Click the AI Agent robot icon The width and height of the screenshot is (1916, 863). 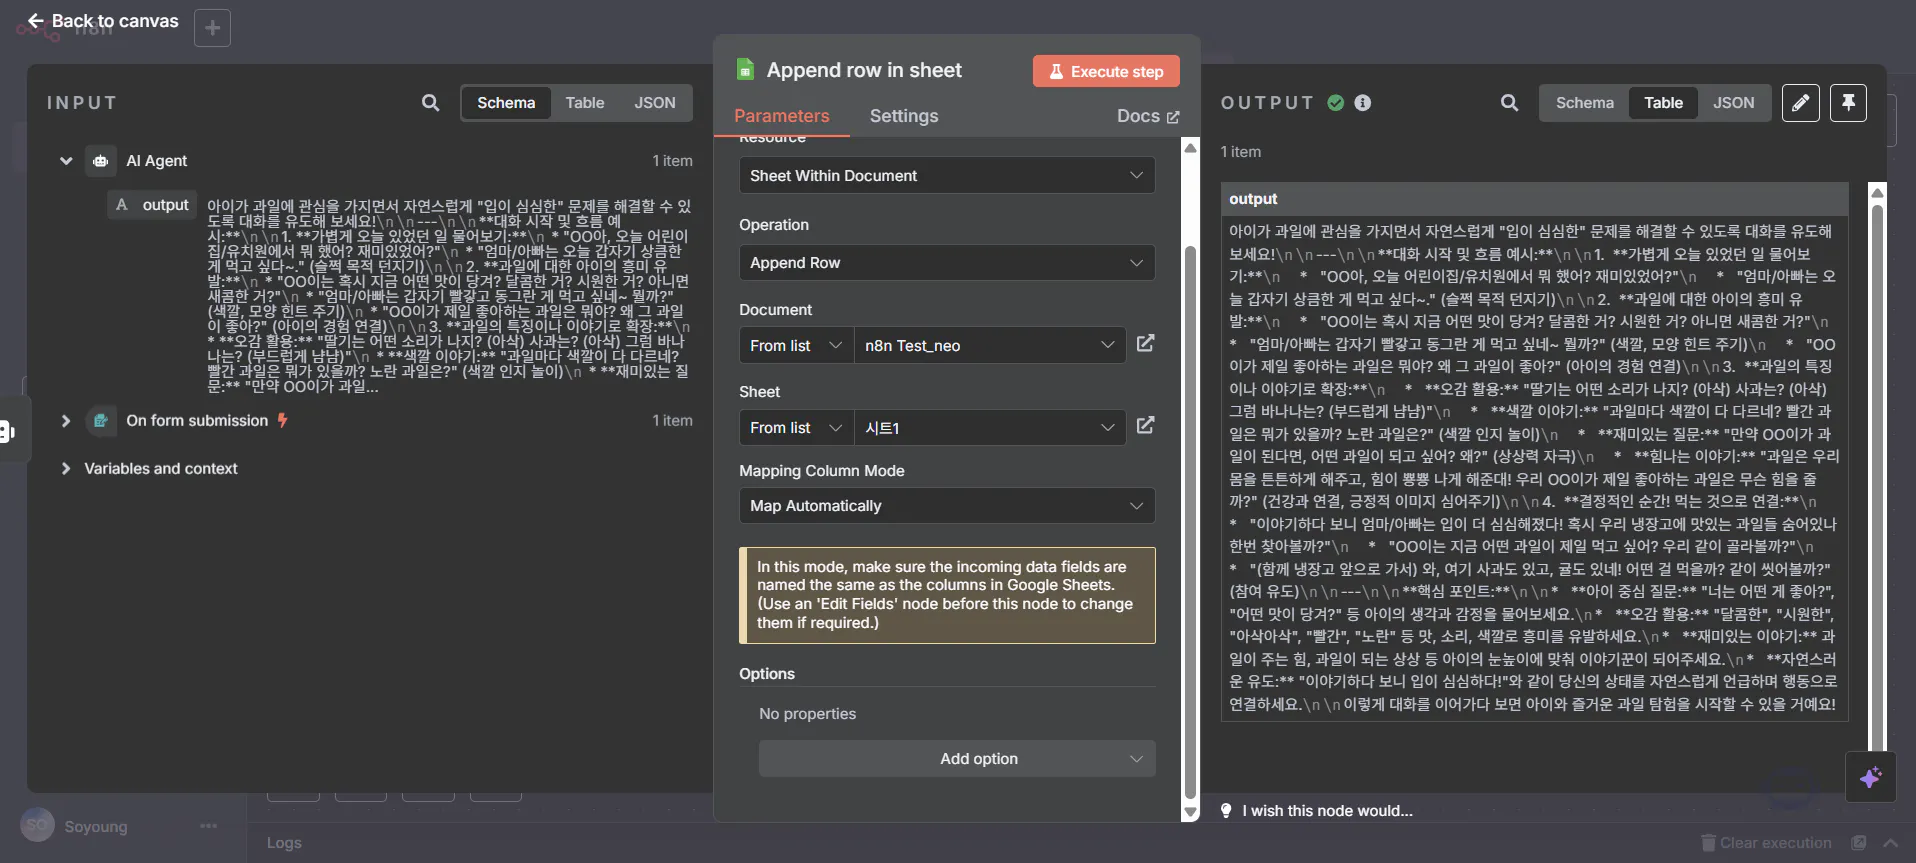click(x=101, y=160)
